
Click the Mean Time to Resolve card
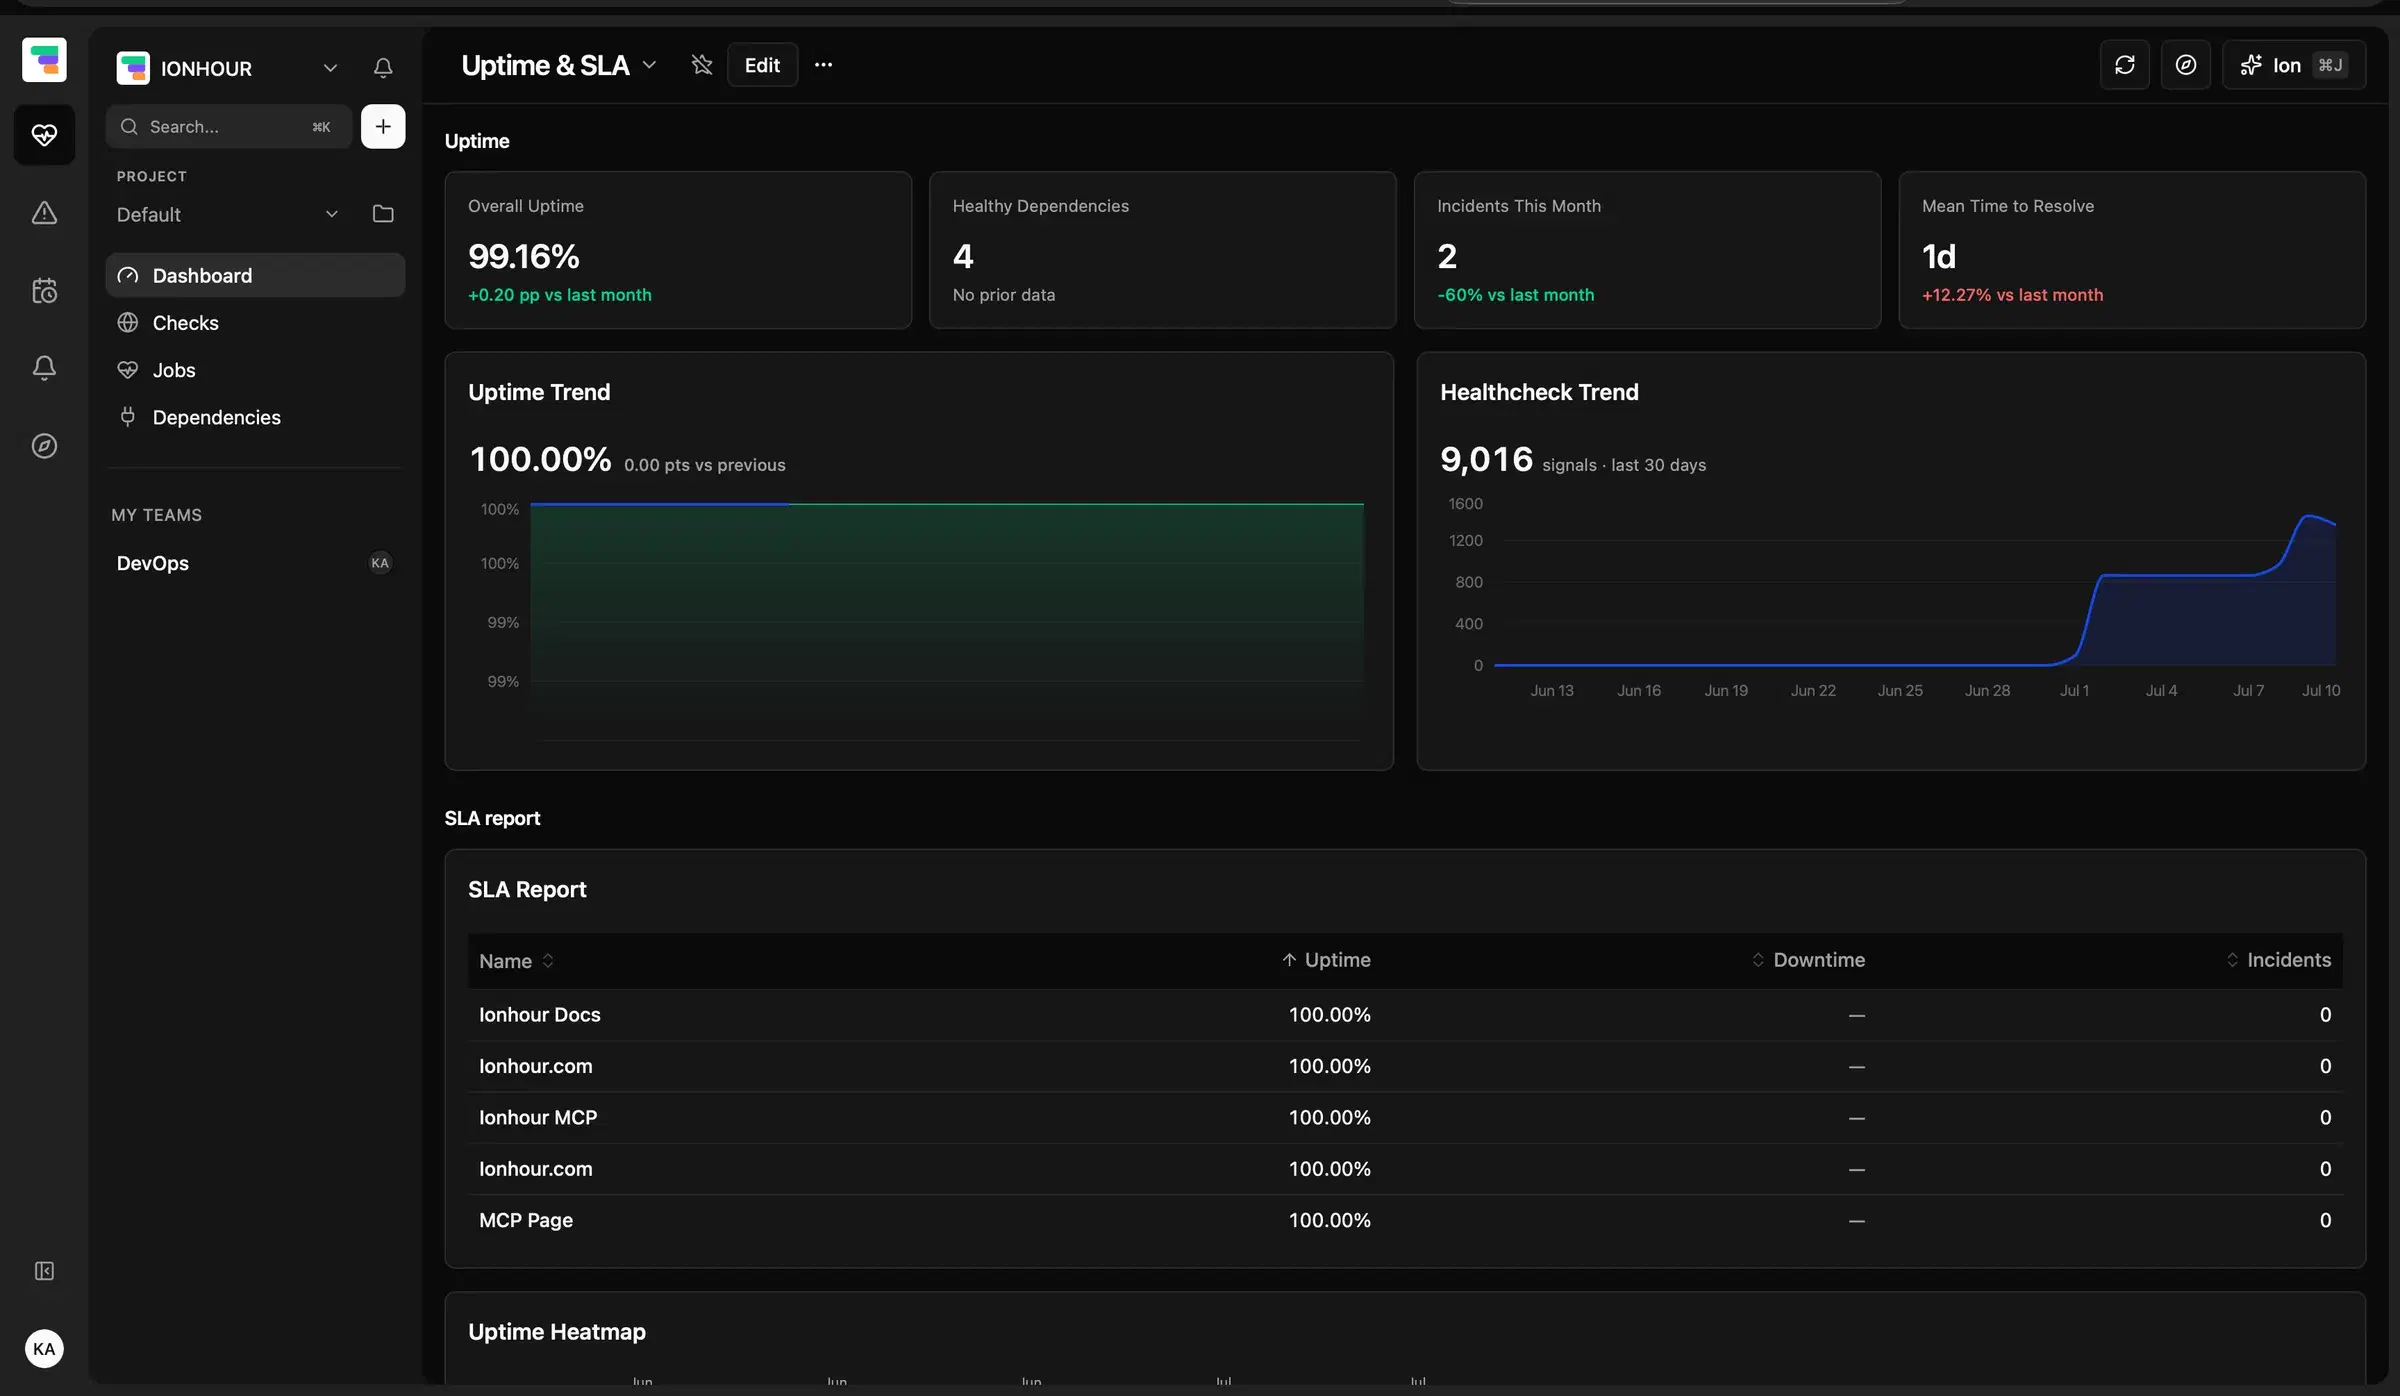[x=2132, y=250]
